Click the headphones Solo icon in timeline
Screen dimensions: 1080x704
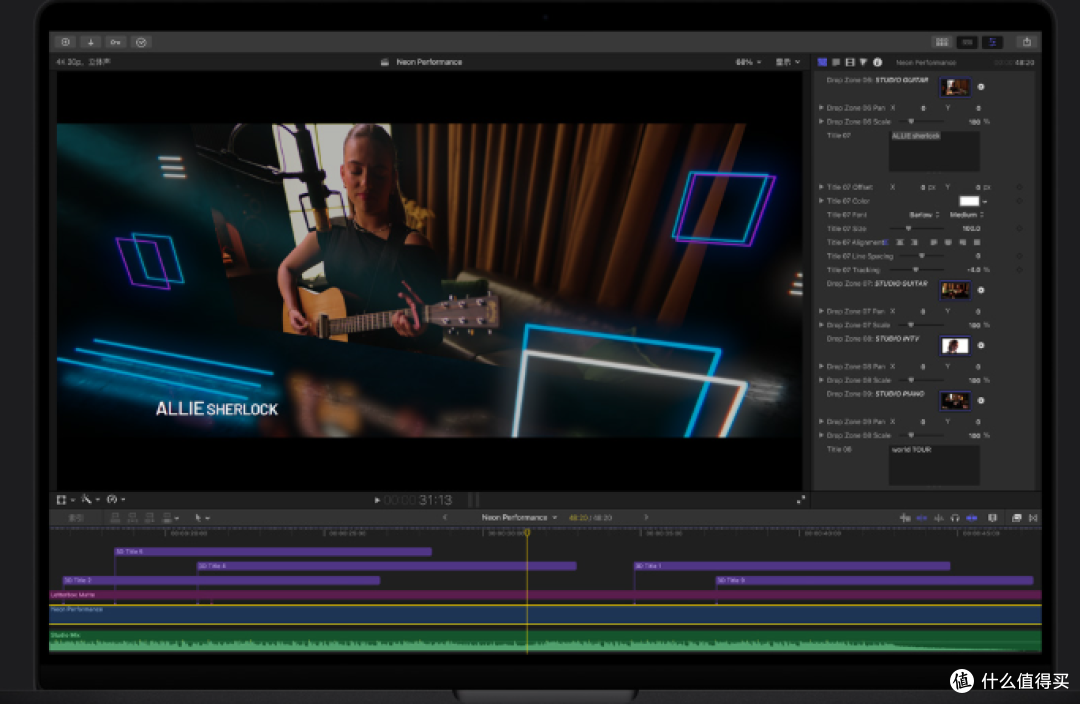coord(955,517)
